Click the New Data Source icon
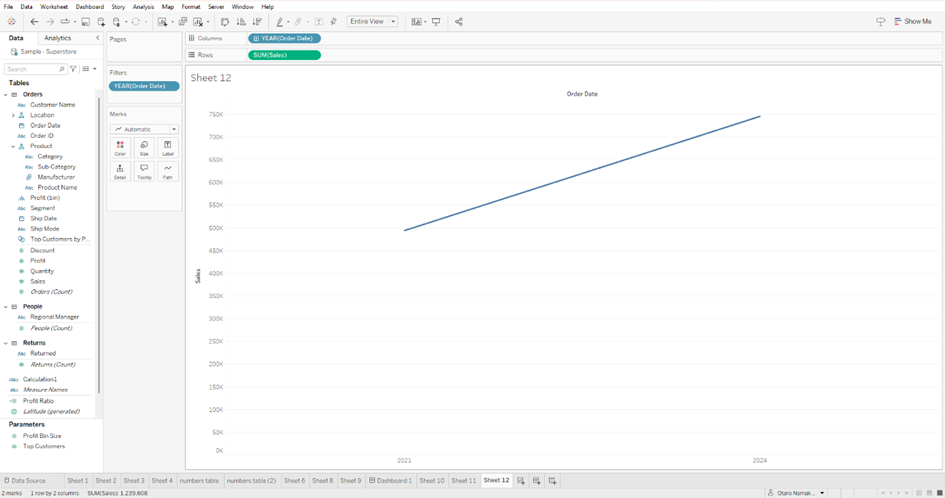 (101, 22)
